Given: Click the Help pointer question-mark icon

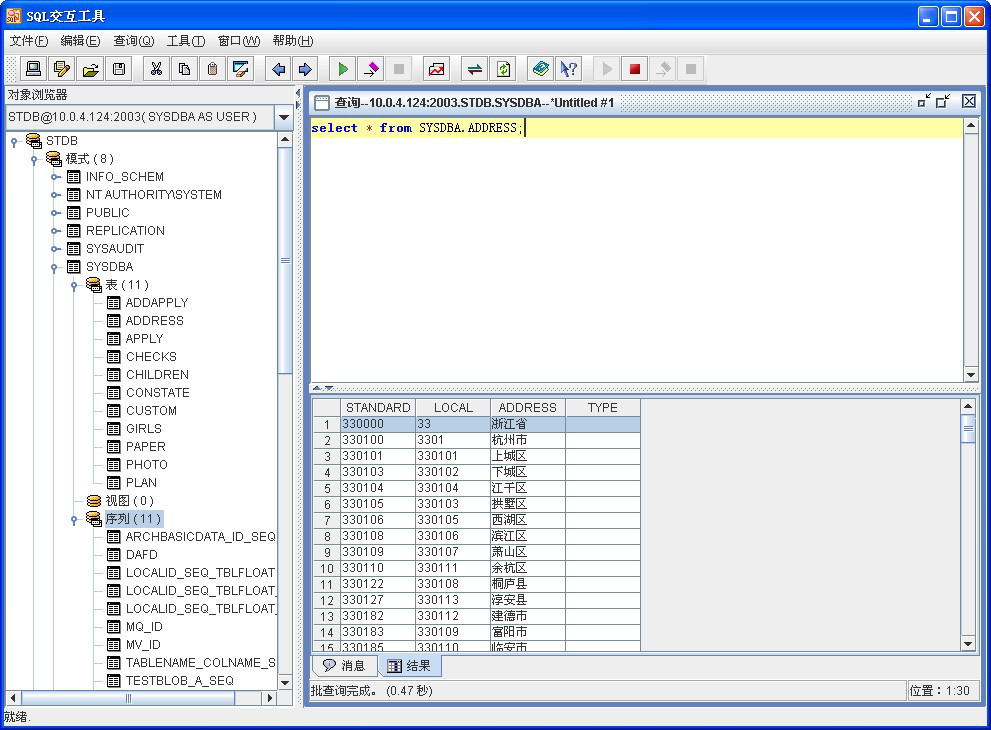Looking at the screenshot, I should (x=568, y=69).
